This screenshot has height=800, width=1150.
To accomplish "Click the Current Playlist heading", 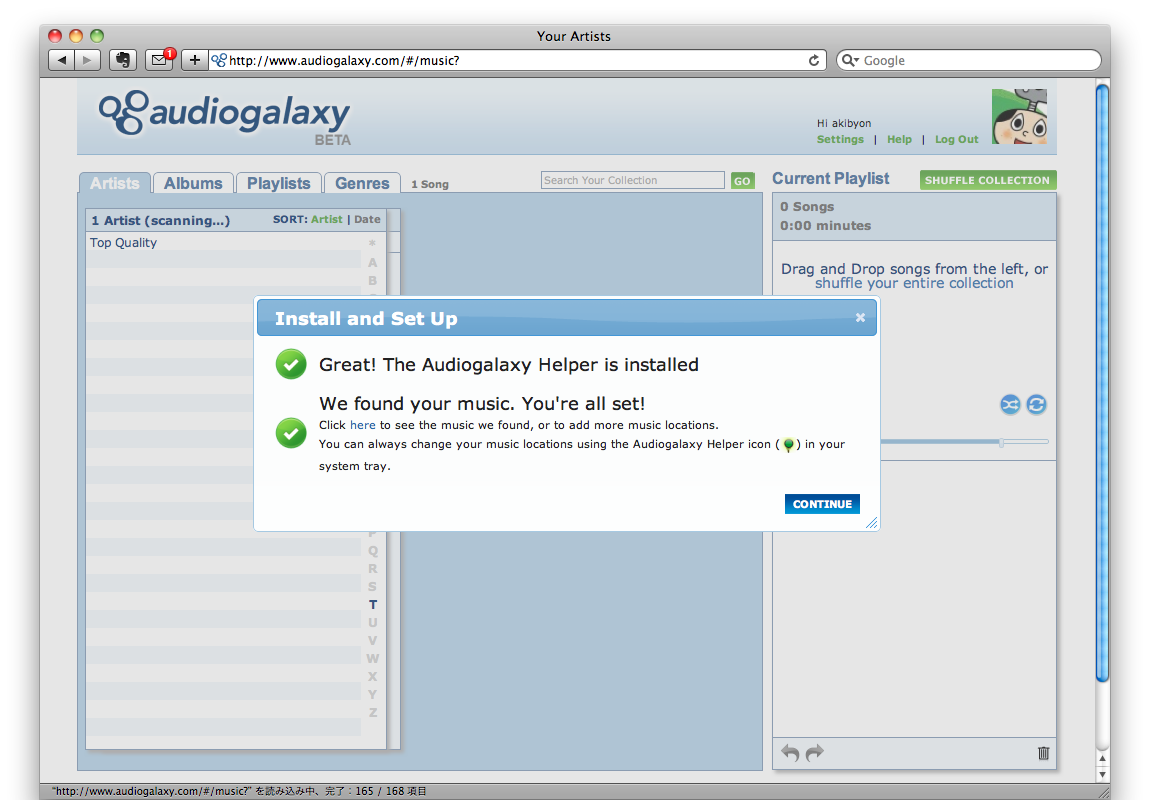I will 830,179.
